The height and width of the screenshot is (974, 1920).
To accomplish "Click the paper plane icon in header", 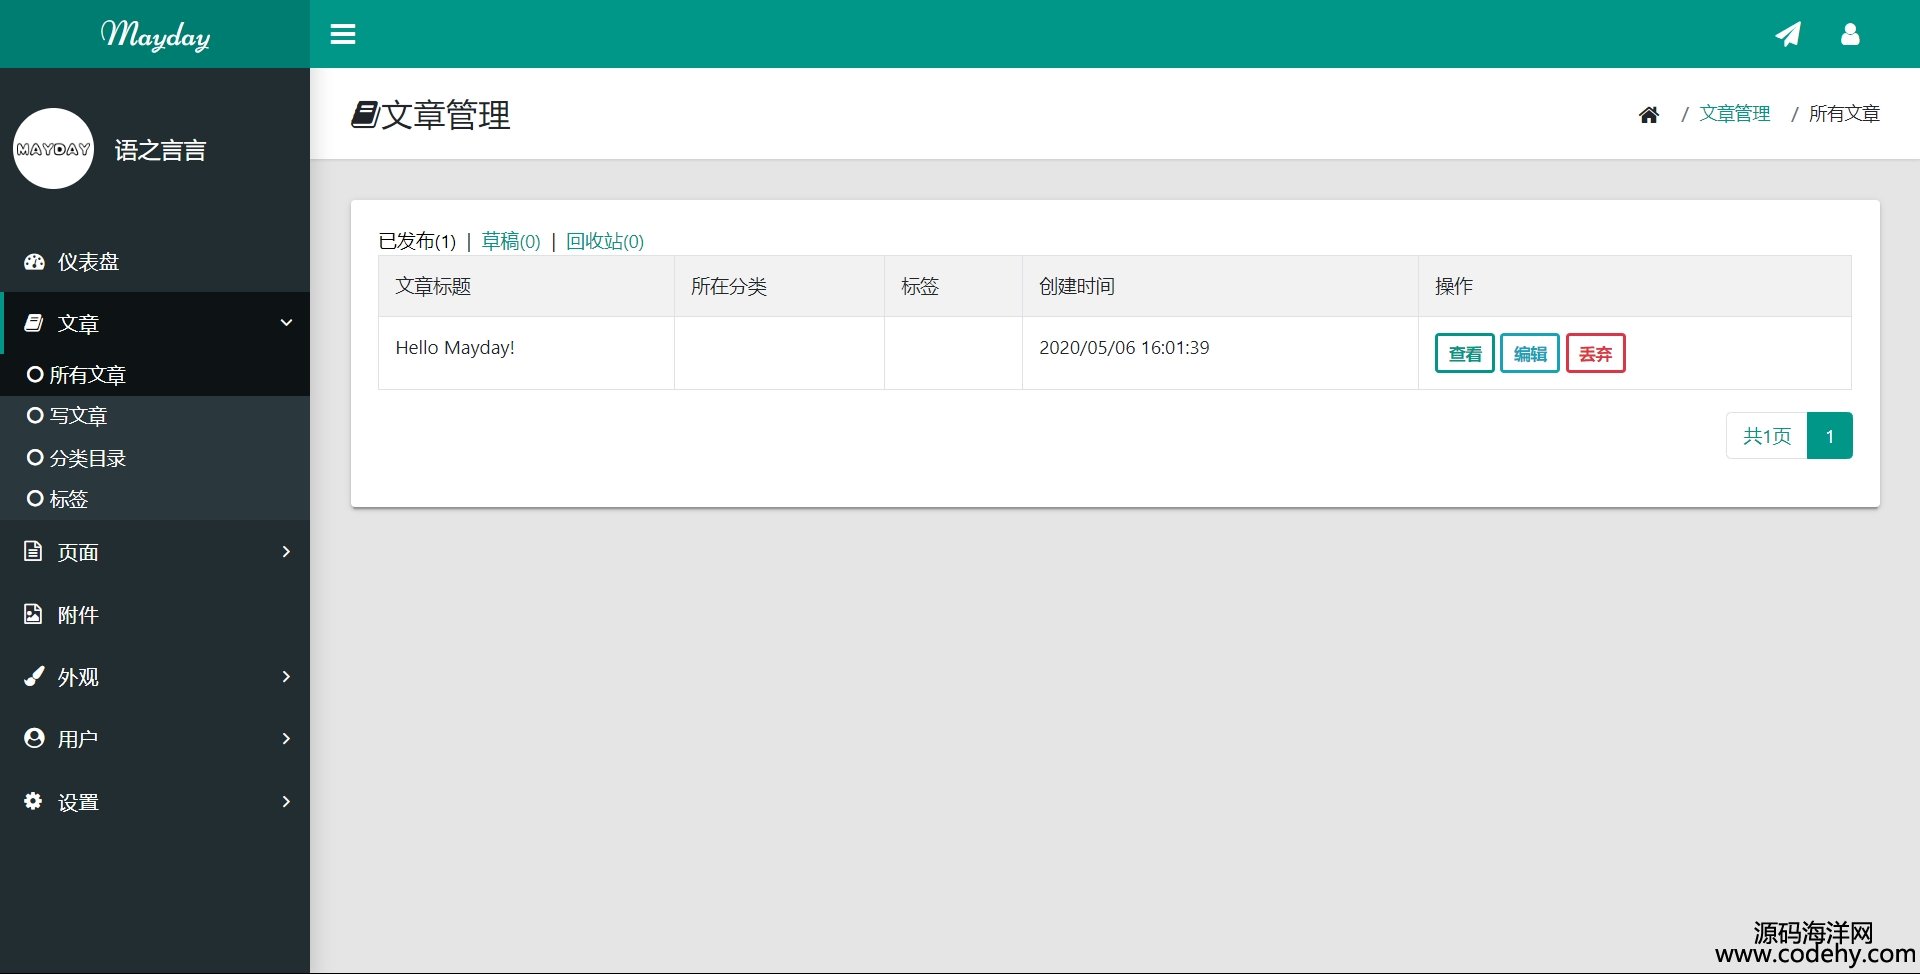I will click(x=1788, y=34).
